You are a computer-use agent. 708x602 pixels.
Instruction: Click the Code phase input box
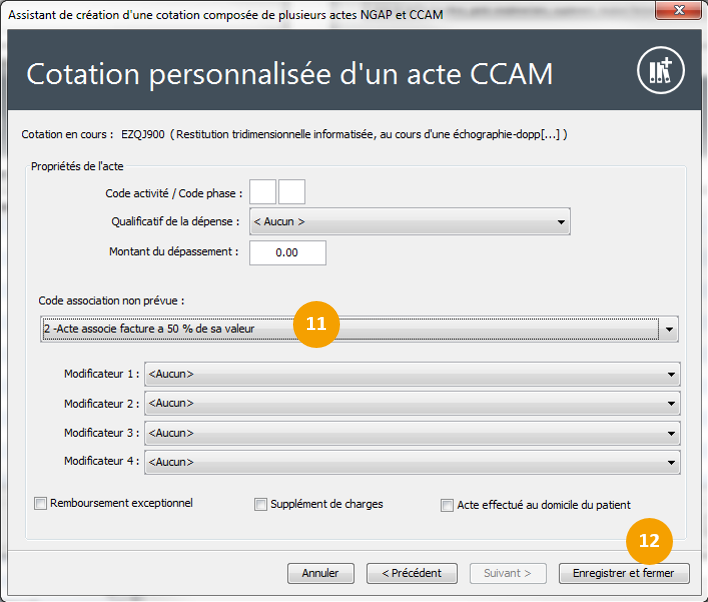292,191
